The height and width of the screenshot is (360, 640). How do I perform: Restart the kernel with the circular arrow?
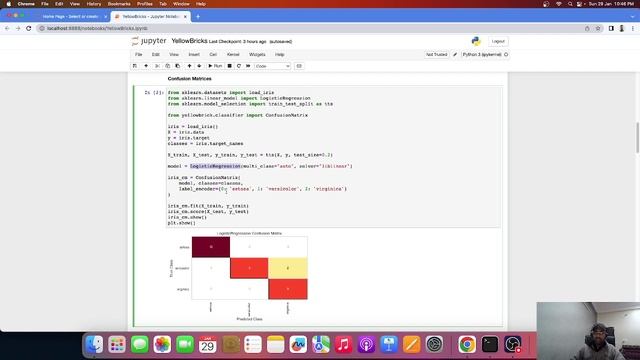[x=239, y=66]
